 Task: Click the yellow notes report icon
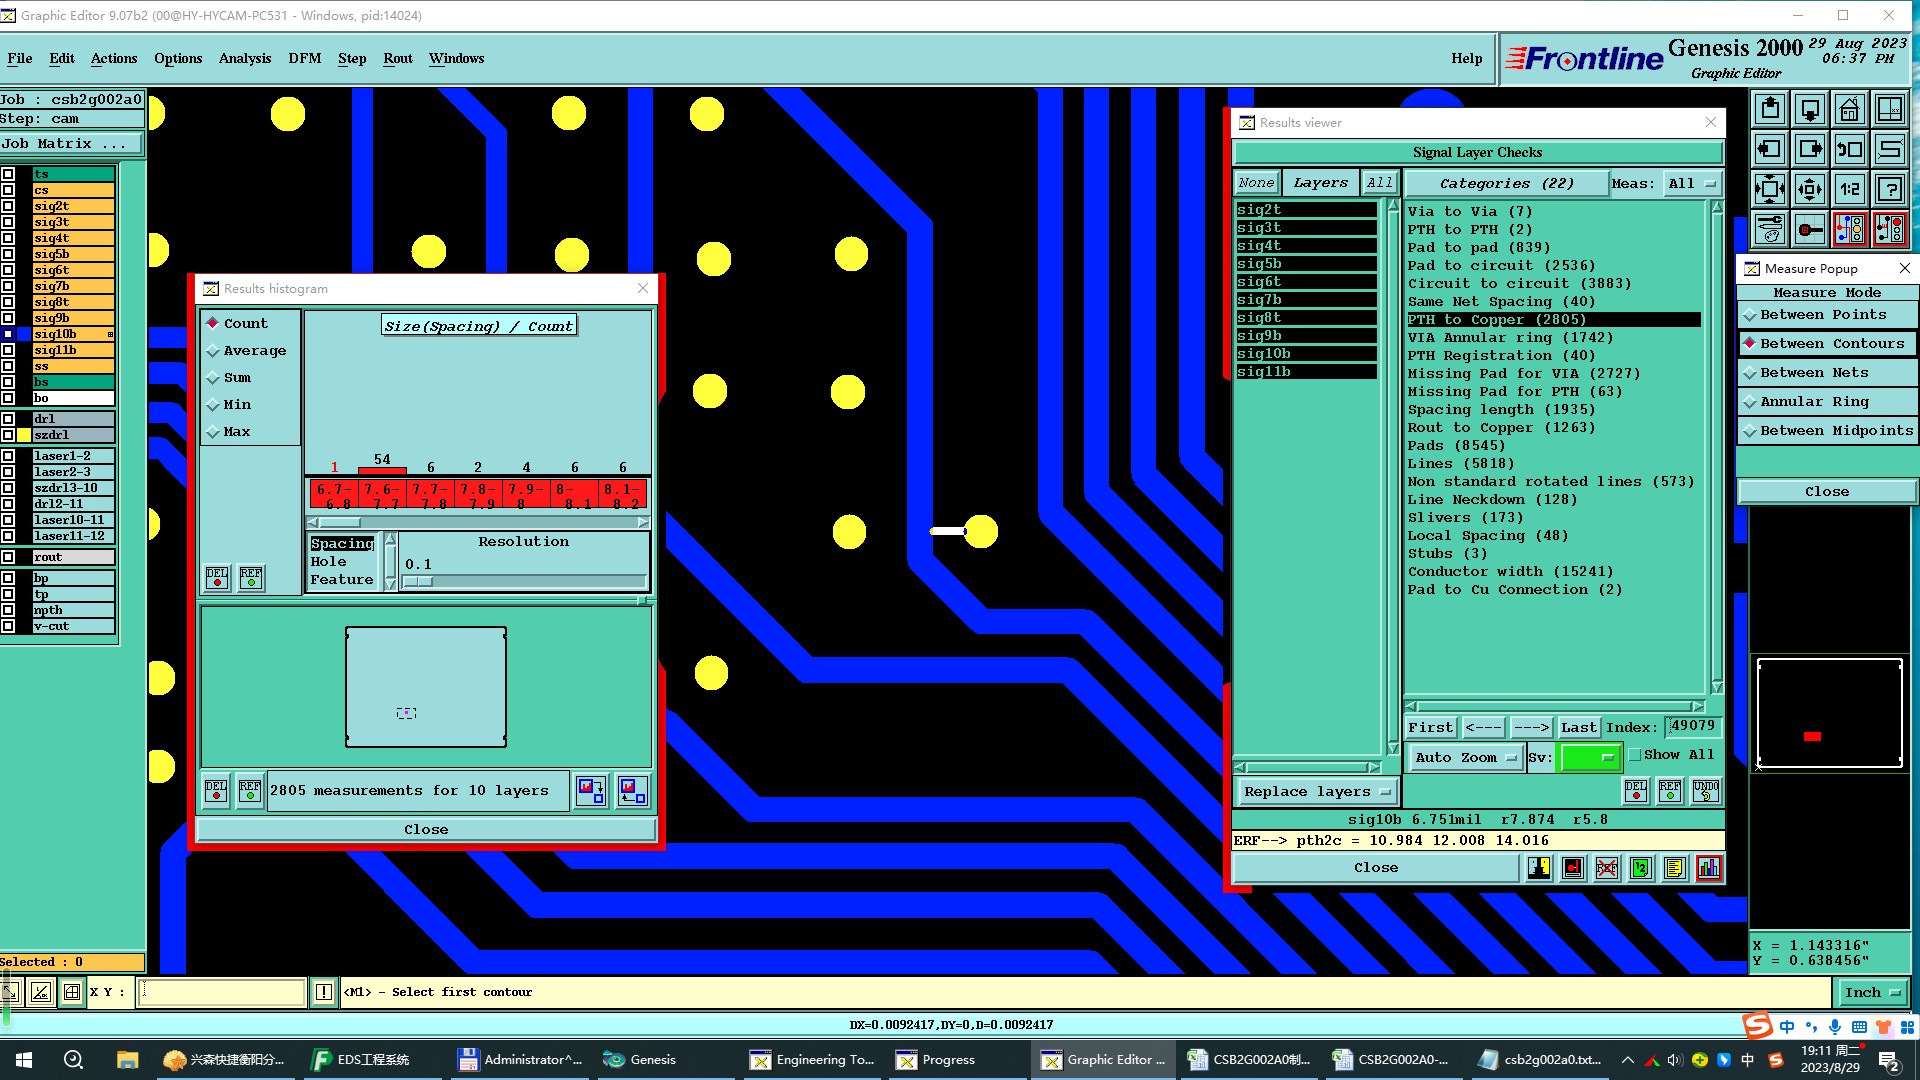click(1674, 868)
